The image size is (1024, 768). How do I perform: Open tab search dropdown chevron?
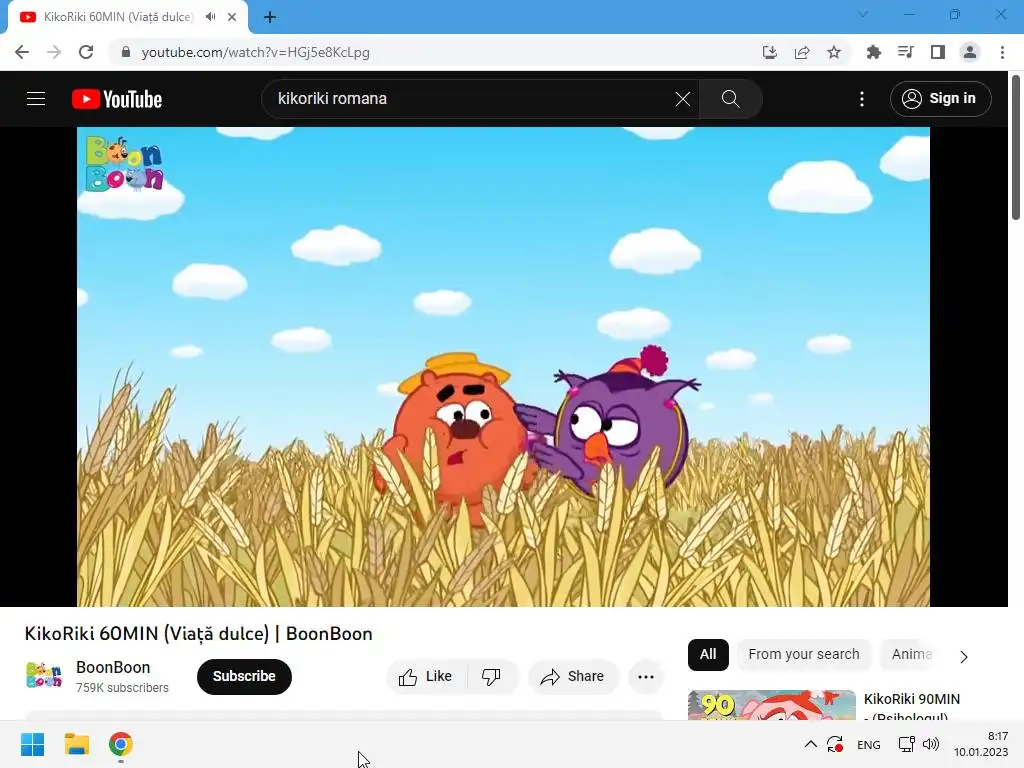coord(863,14)
